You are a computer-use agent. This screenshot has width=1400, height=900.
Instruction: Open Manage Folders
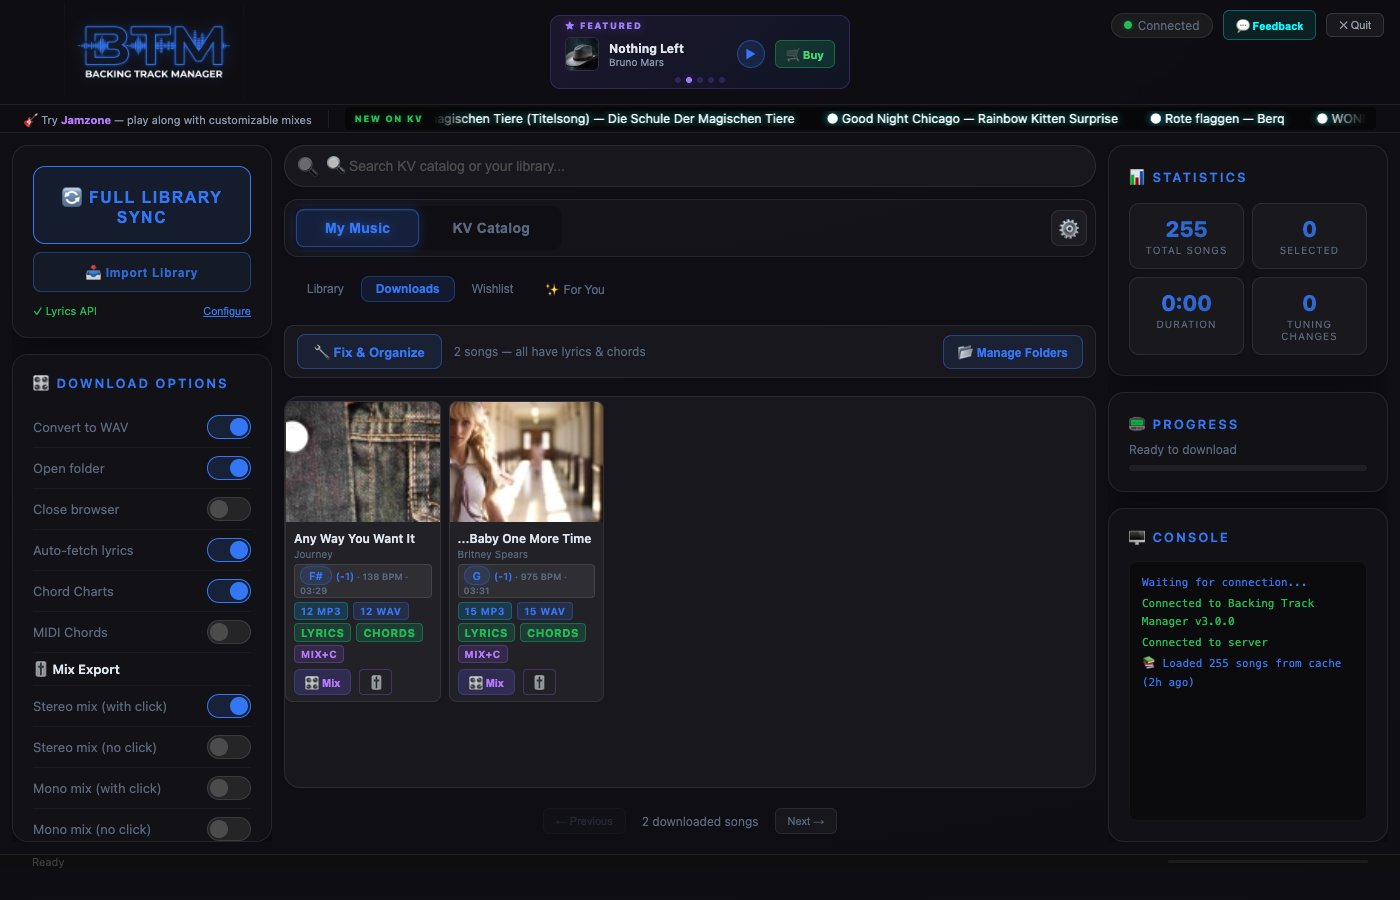click(1013, 352)
